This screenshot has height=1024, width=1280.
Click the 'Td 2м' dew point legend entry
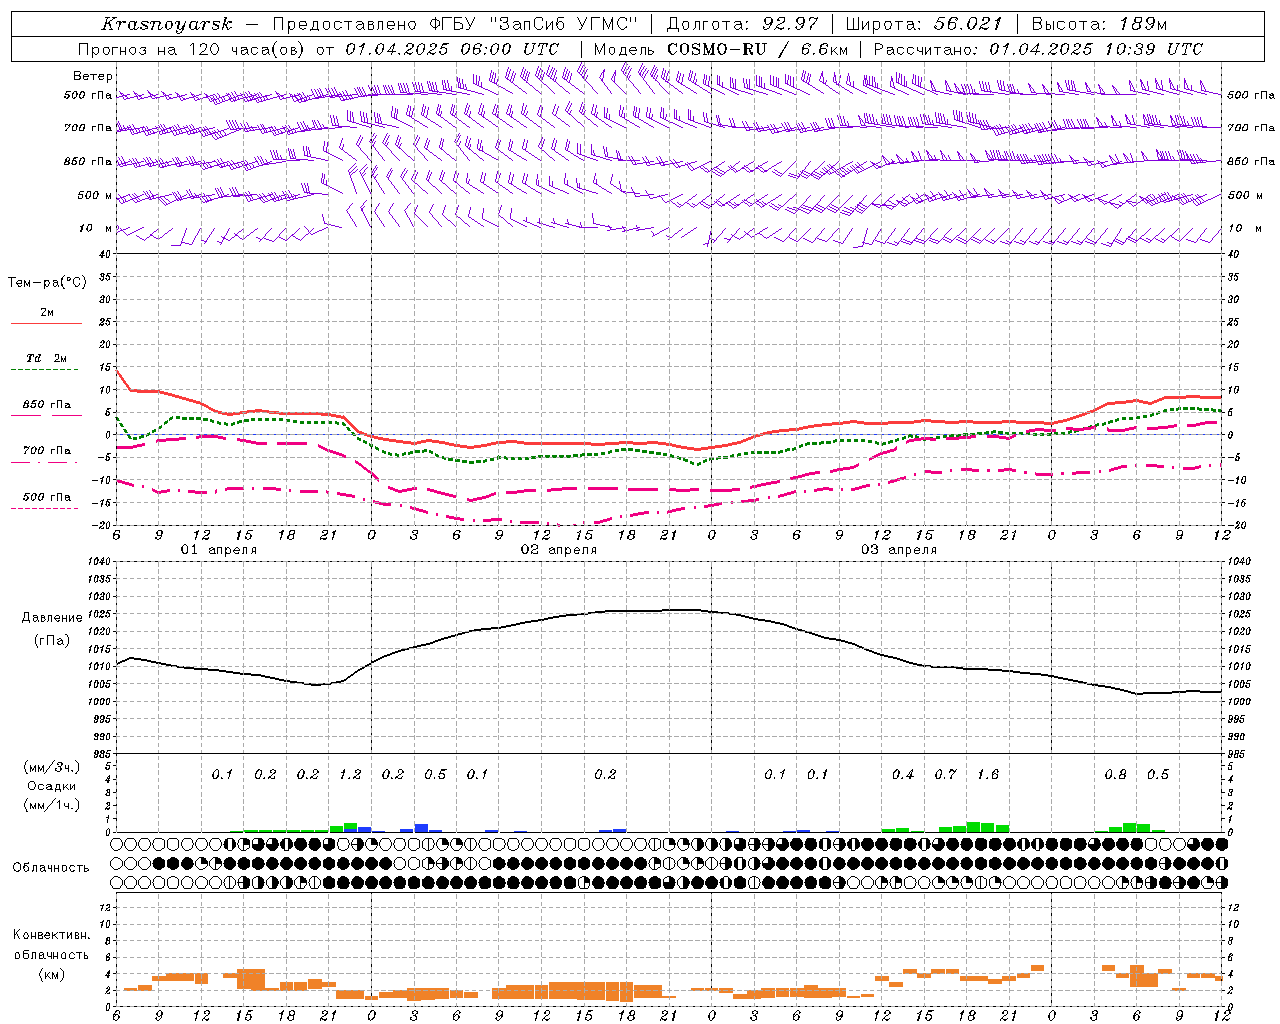[x=47, y=358]
